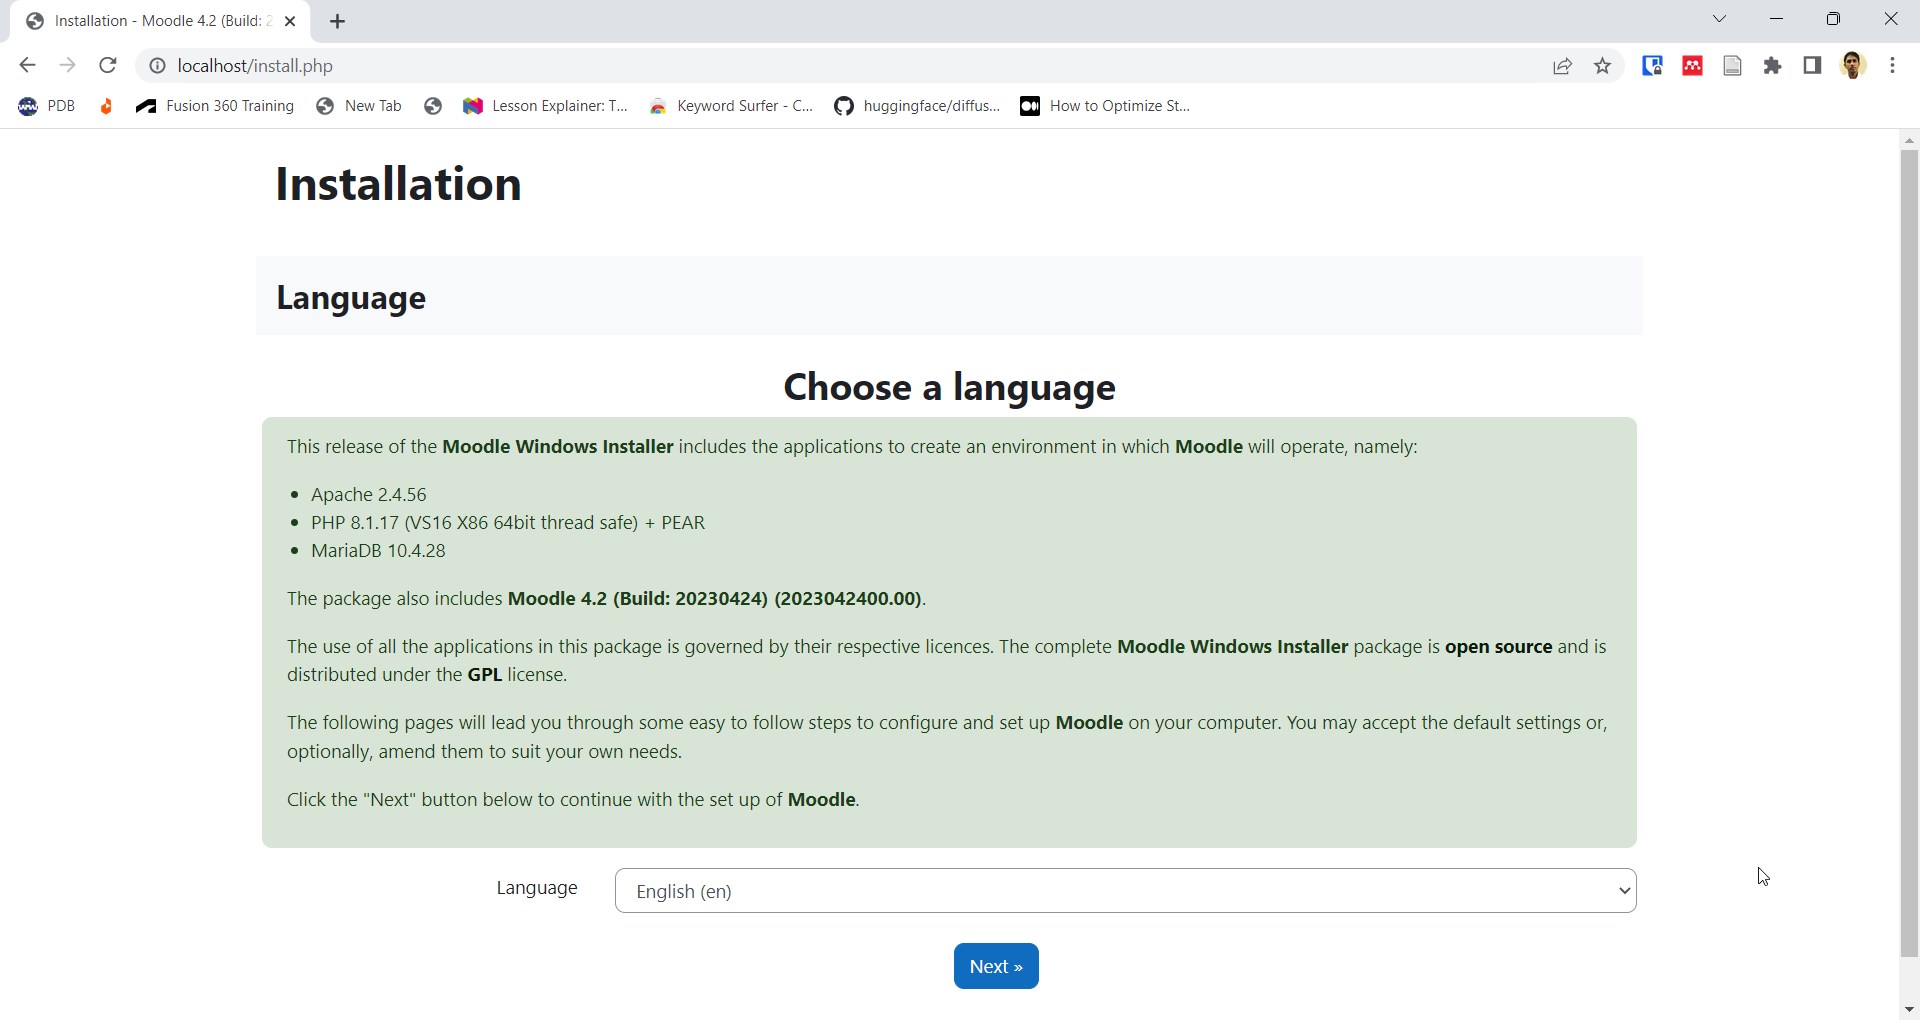Screen dimensions: 1920x1020
Task: Open the New Tab bookmark
Action: point(359,106)
